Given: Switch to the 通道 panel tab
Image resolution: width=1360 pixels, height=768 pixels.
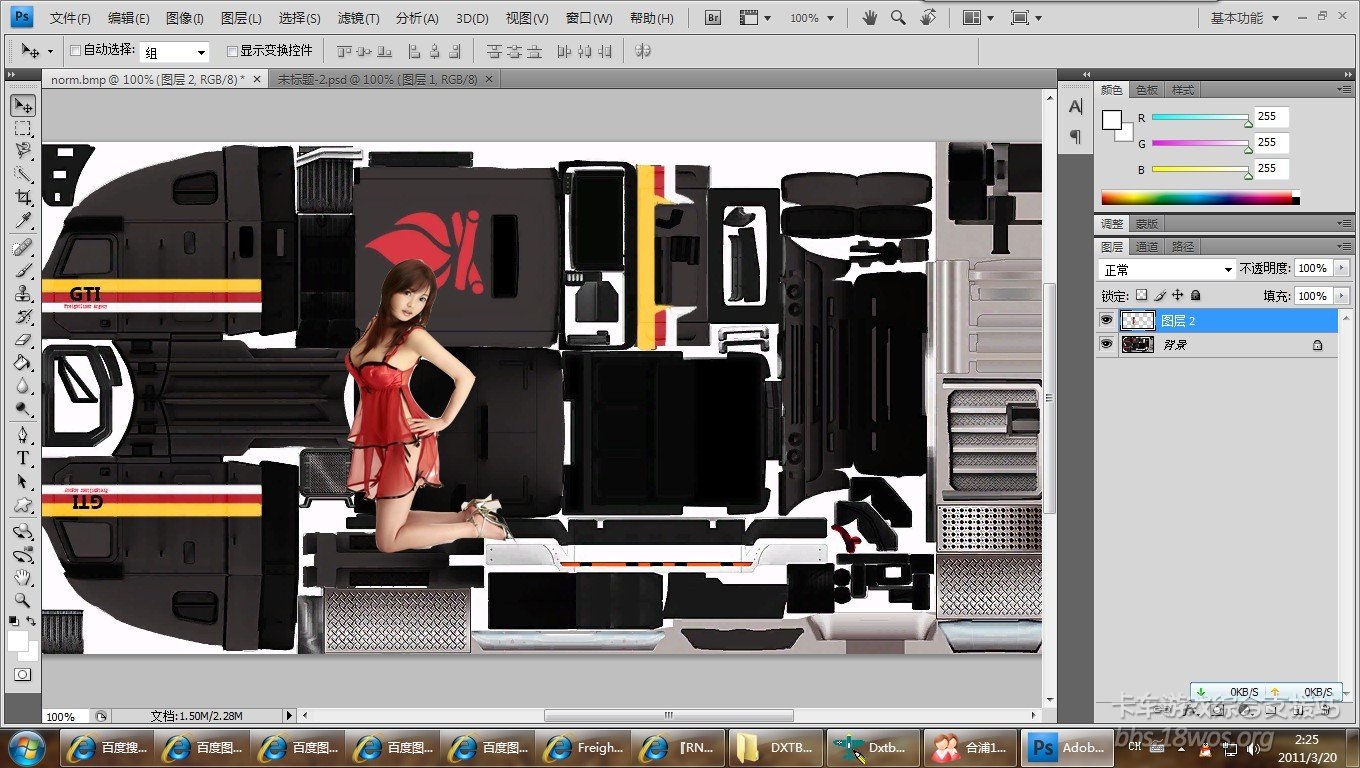Looking at the screenshot, I should click(1147, 247).
